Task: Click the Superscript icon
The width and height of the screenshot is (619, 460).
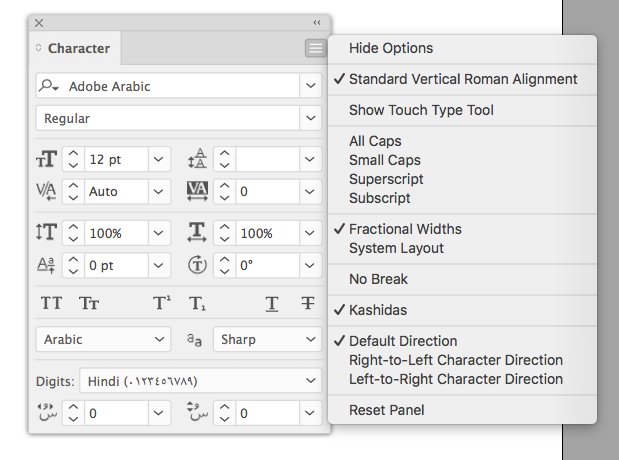Action: click(x=161, y=304)
